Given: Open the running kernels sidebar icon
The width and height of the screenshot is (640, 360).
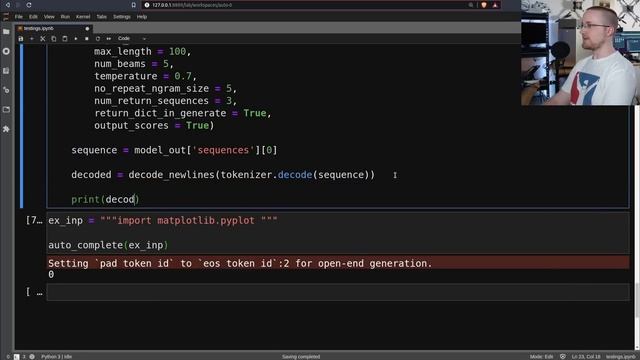Looking at the screenshot, I should [6, 51].
